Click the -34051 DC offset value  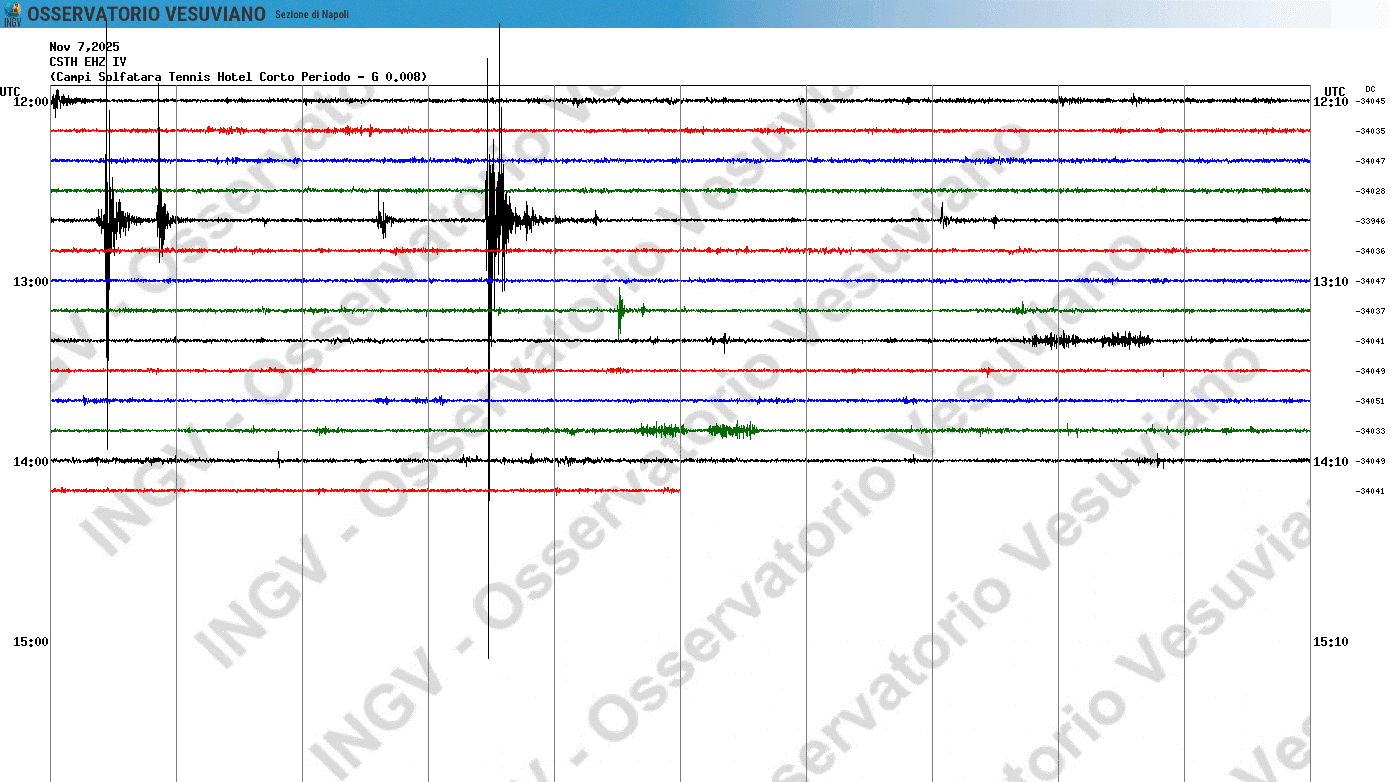[x=1370, y=401]
